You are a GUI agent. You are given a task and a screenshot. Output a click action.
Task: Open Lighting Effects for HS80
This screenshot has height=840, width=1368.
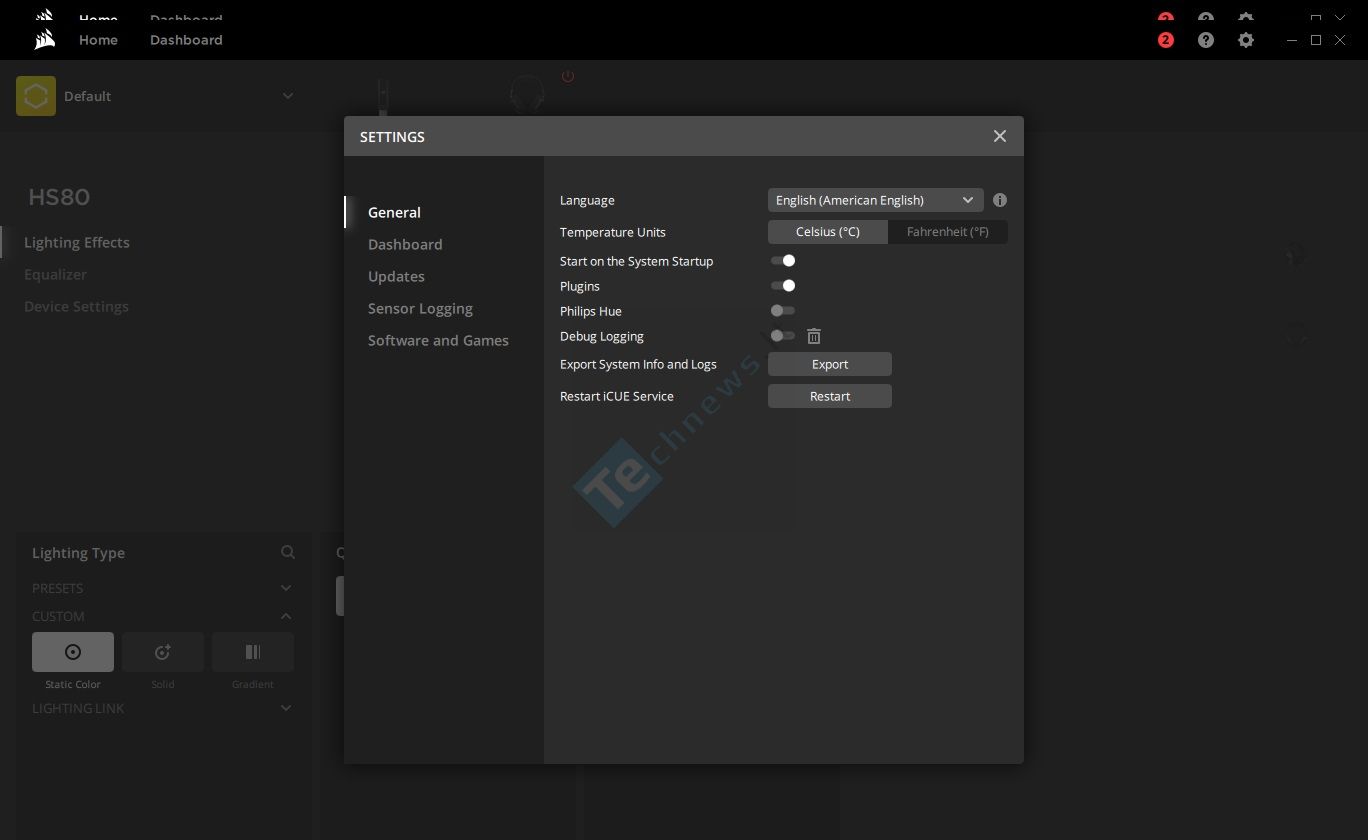click(77, 242)
